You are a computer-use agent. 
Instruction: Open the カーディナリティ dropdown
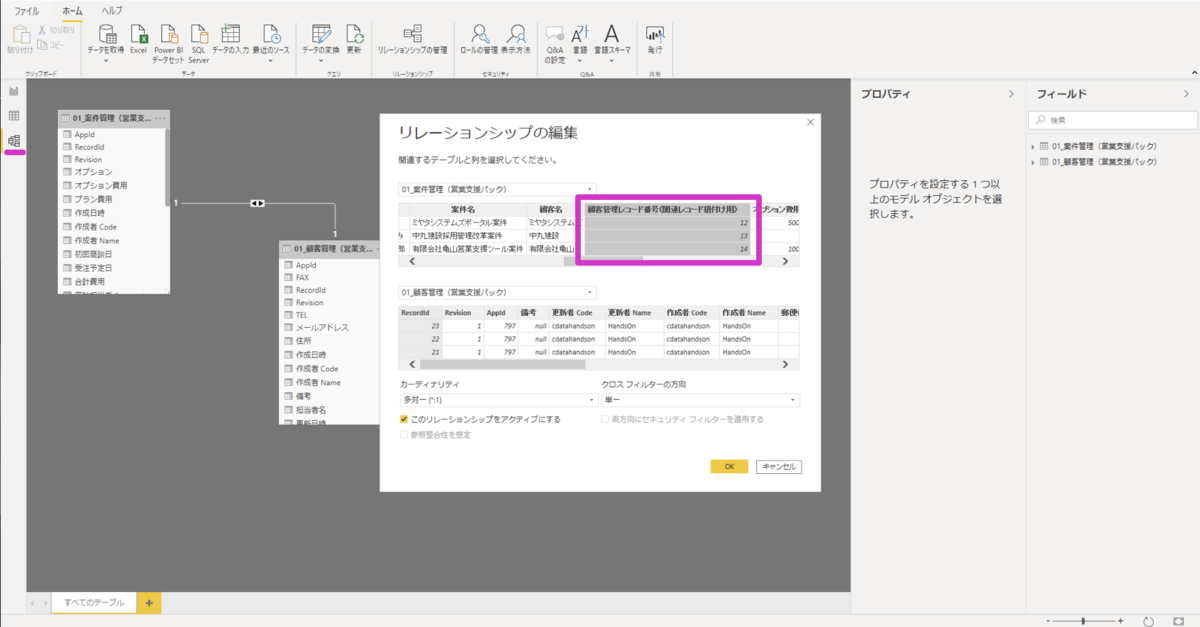click(x=497, y=400)
